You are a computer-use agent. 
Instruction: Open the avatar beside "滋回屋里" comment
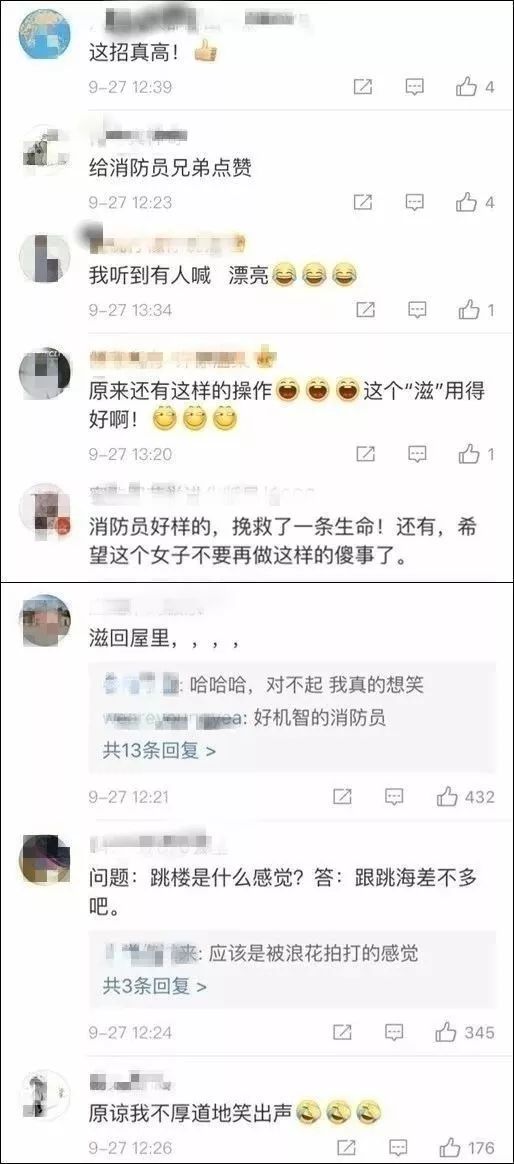pos(45,620)
